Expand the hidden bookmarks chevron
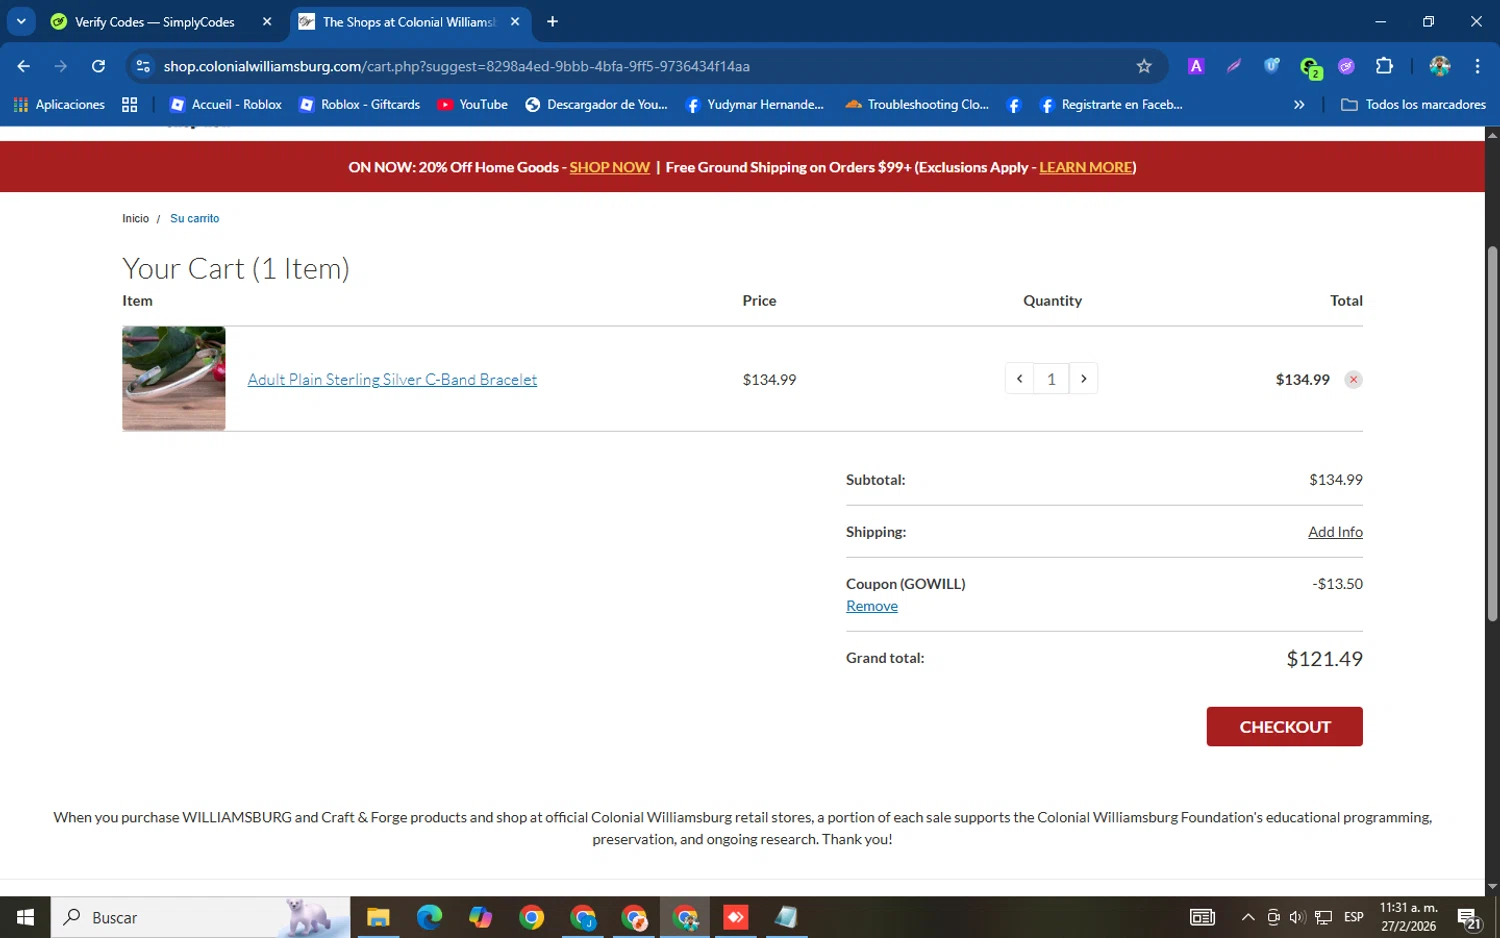 pos(1299,104)
